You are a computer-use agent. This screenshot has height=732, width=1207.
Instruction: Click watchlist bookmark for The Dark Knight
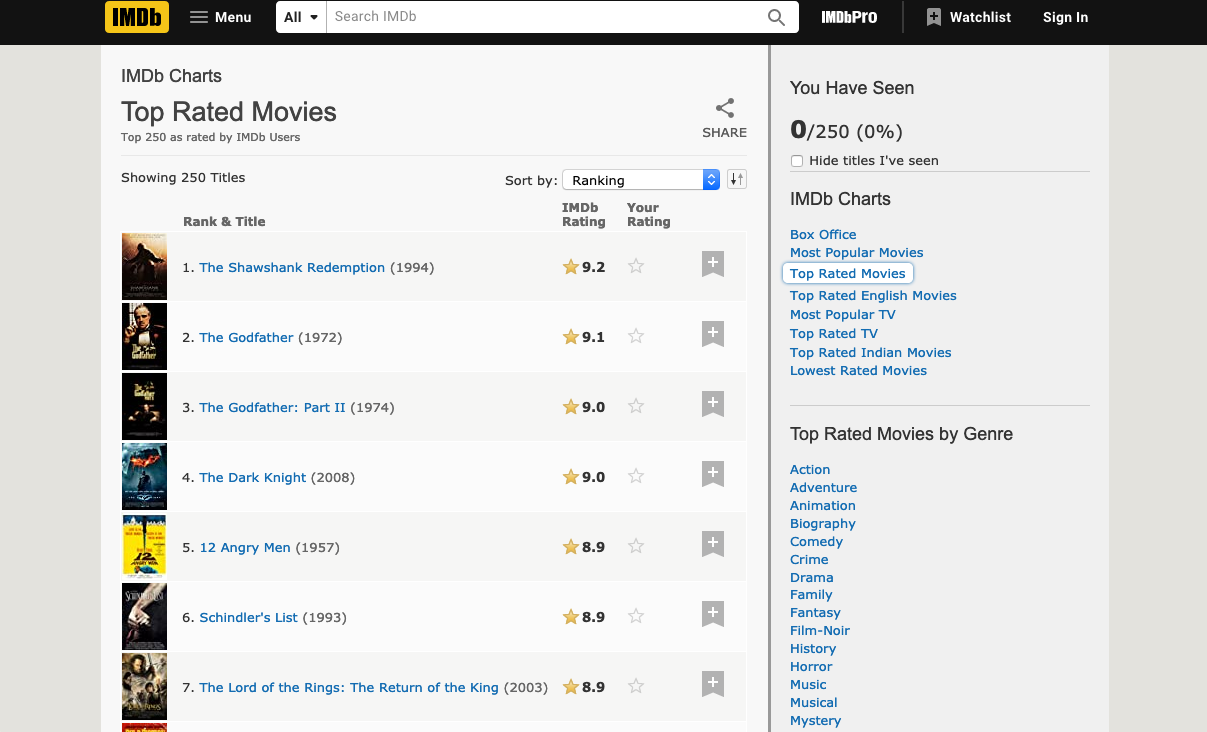(712, 475)
